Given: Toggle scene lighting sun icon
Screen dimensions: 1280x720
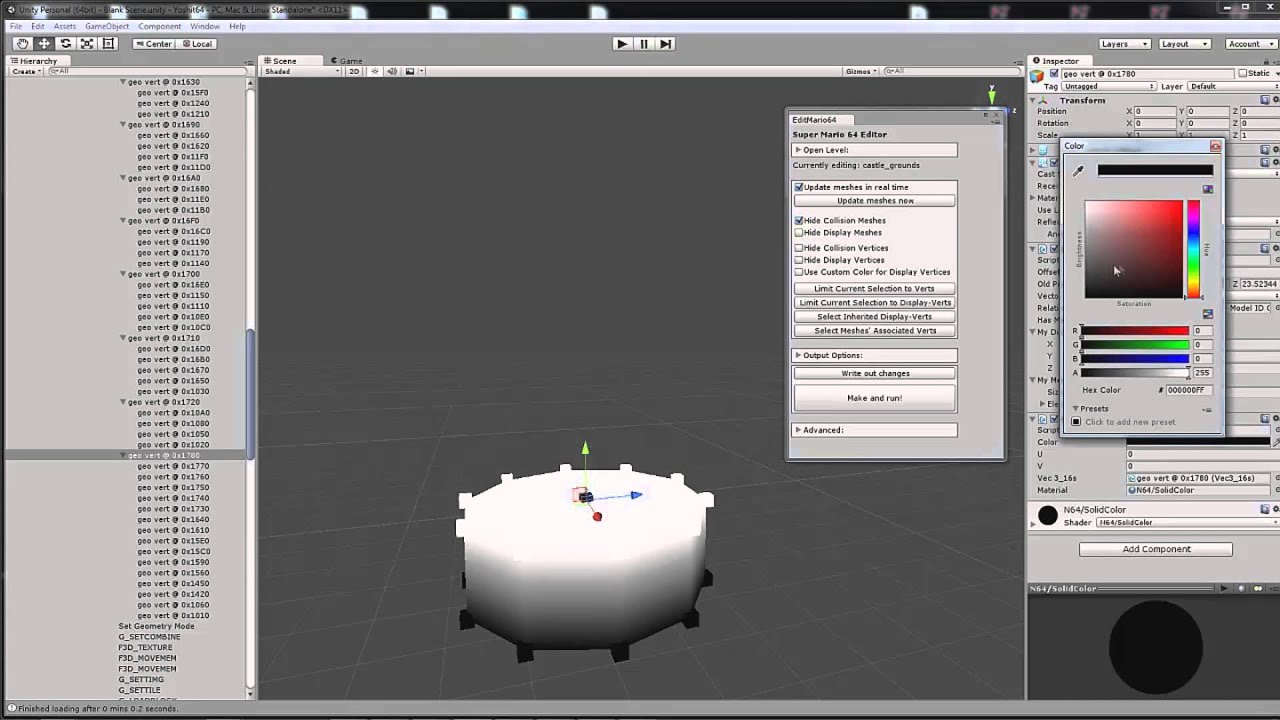Looking at the screenshot, I should 377,72.
